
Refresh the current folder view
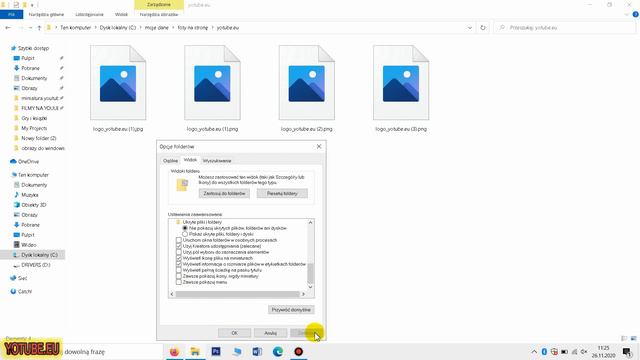click(x=483, y=28)
